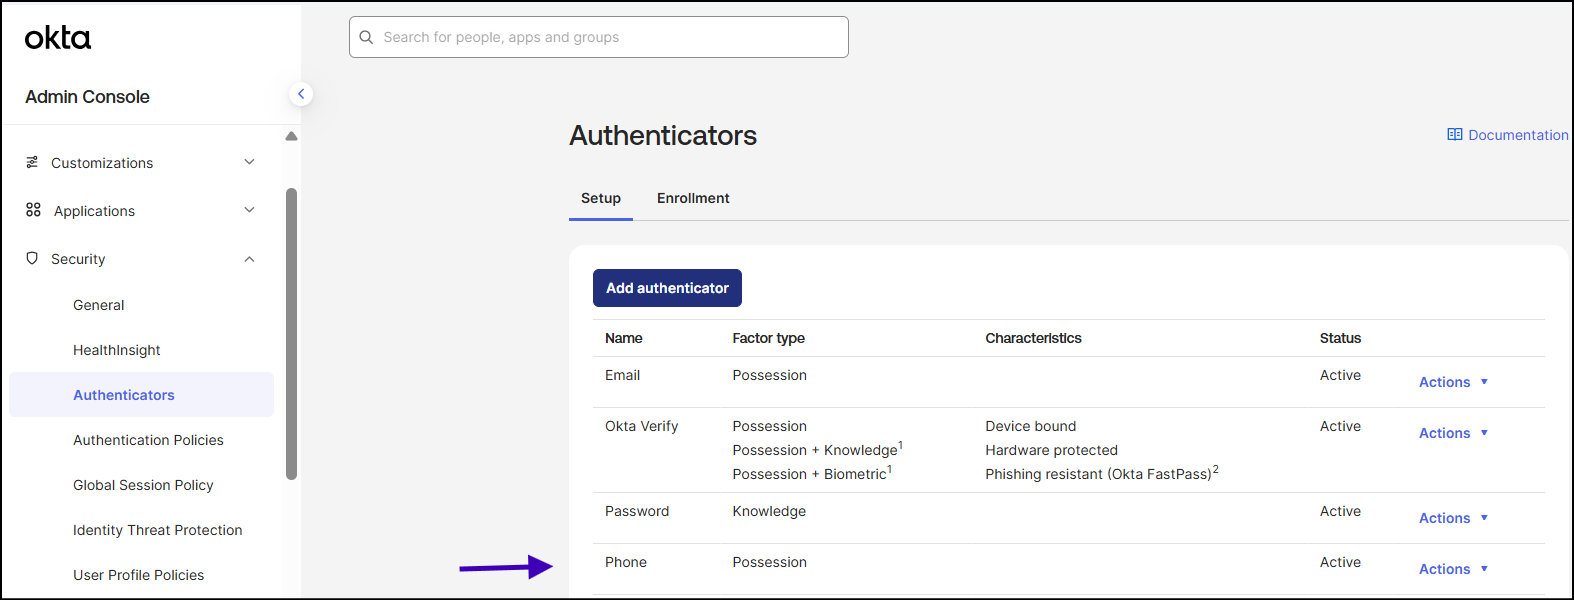Click the Okta logo
This screenshot has height=600, width=1574.
coord(58,38)
